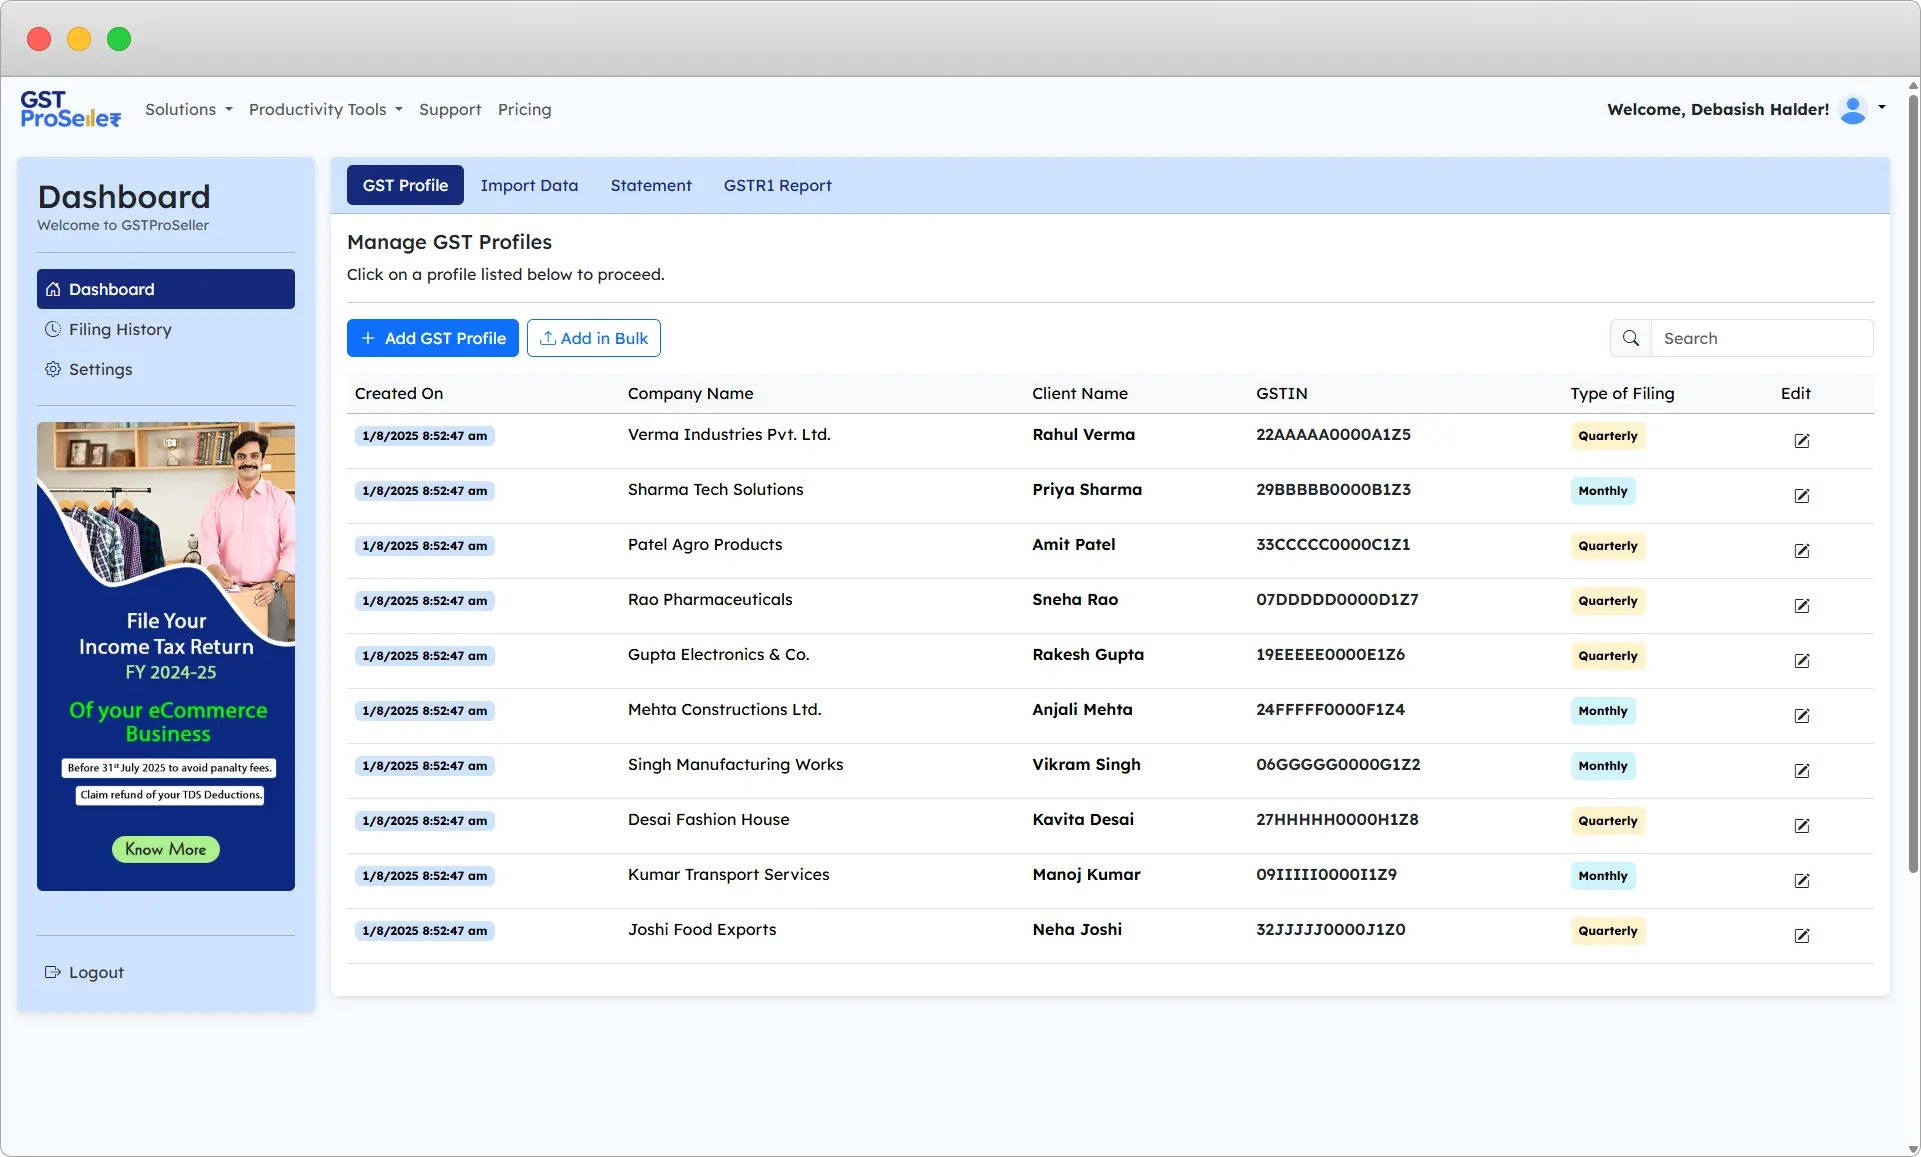Open edit for Rao Pharmaceuticals row
The image size is (1921, 1157).
(1801, 606)
